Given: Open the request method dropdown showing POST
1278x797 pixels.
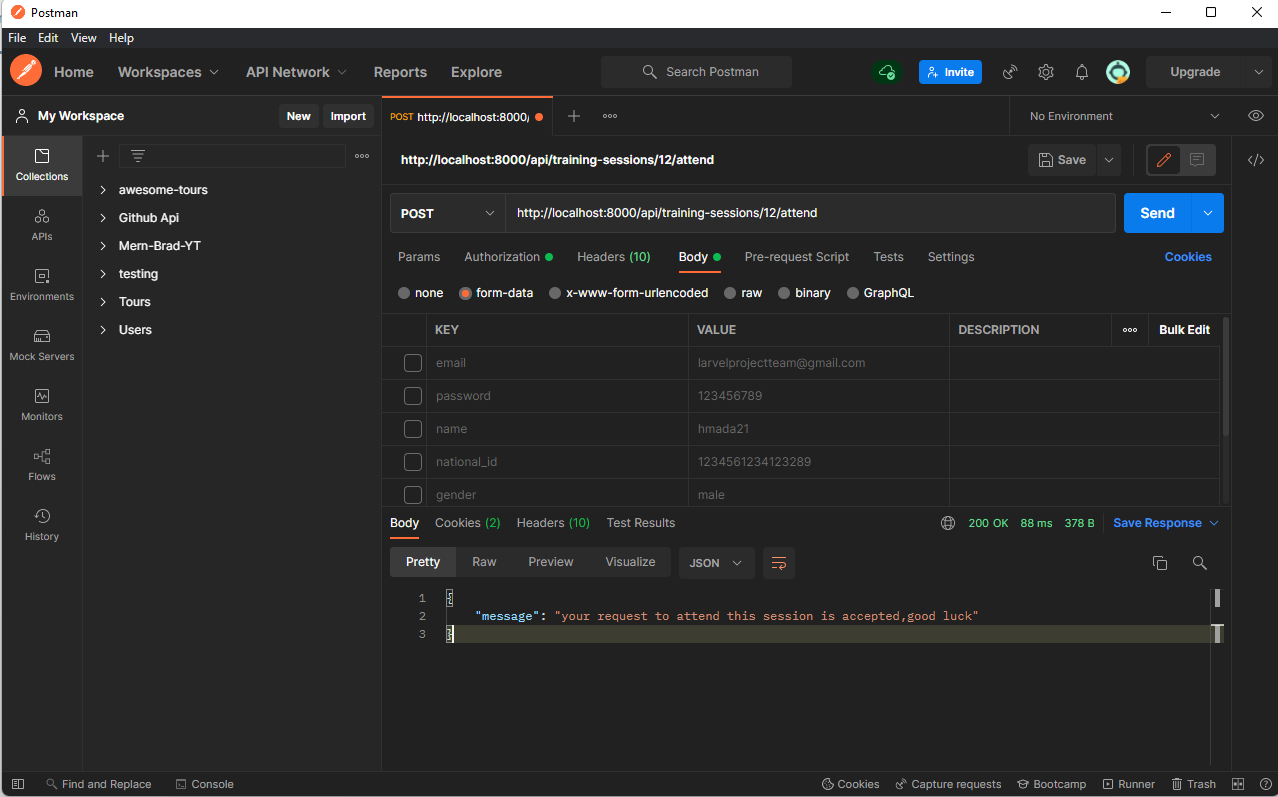Looking at the screenshot, I should [x=447, y=212].
